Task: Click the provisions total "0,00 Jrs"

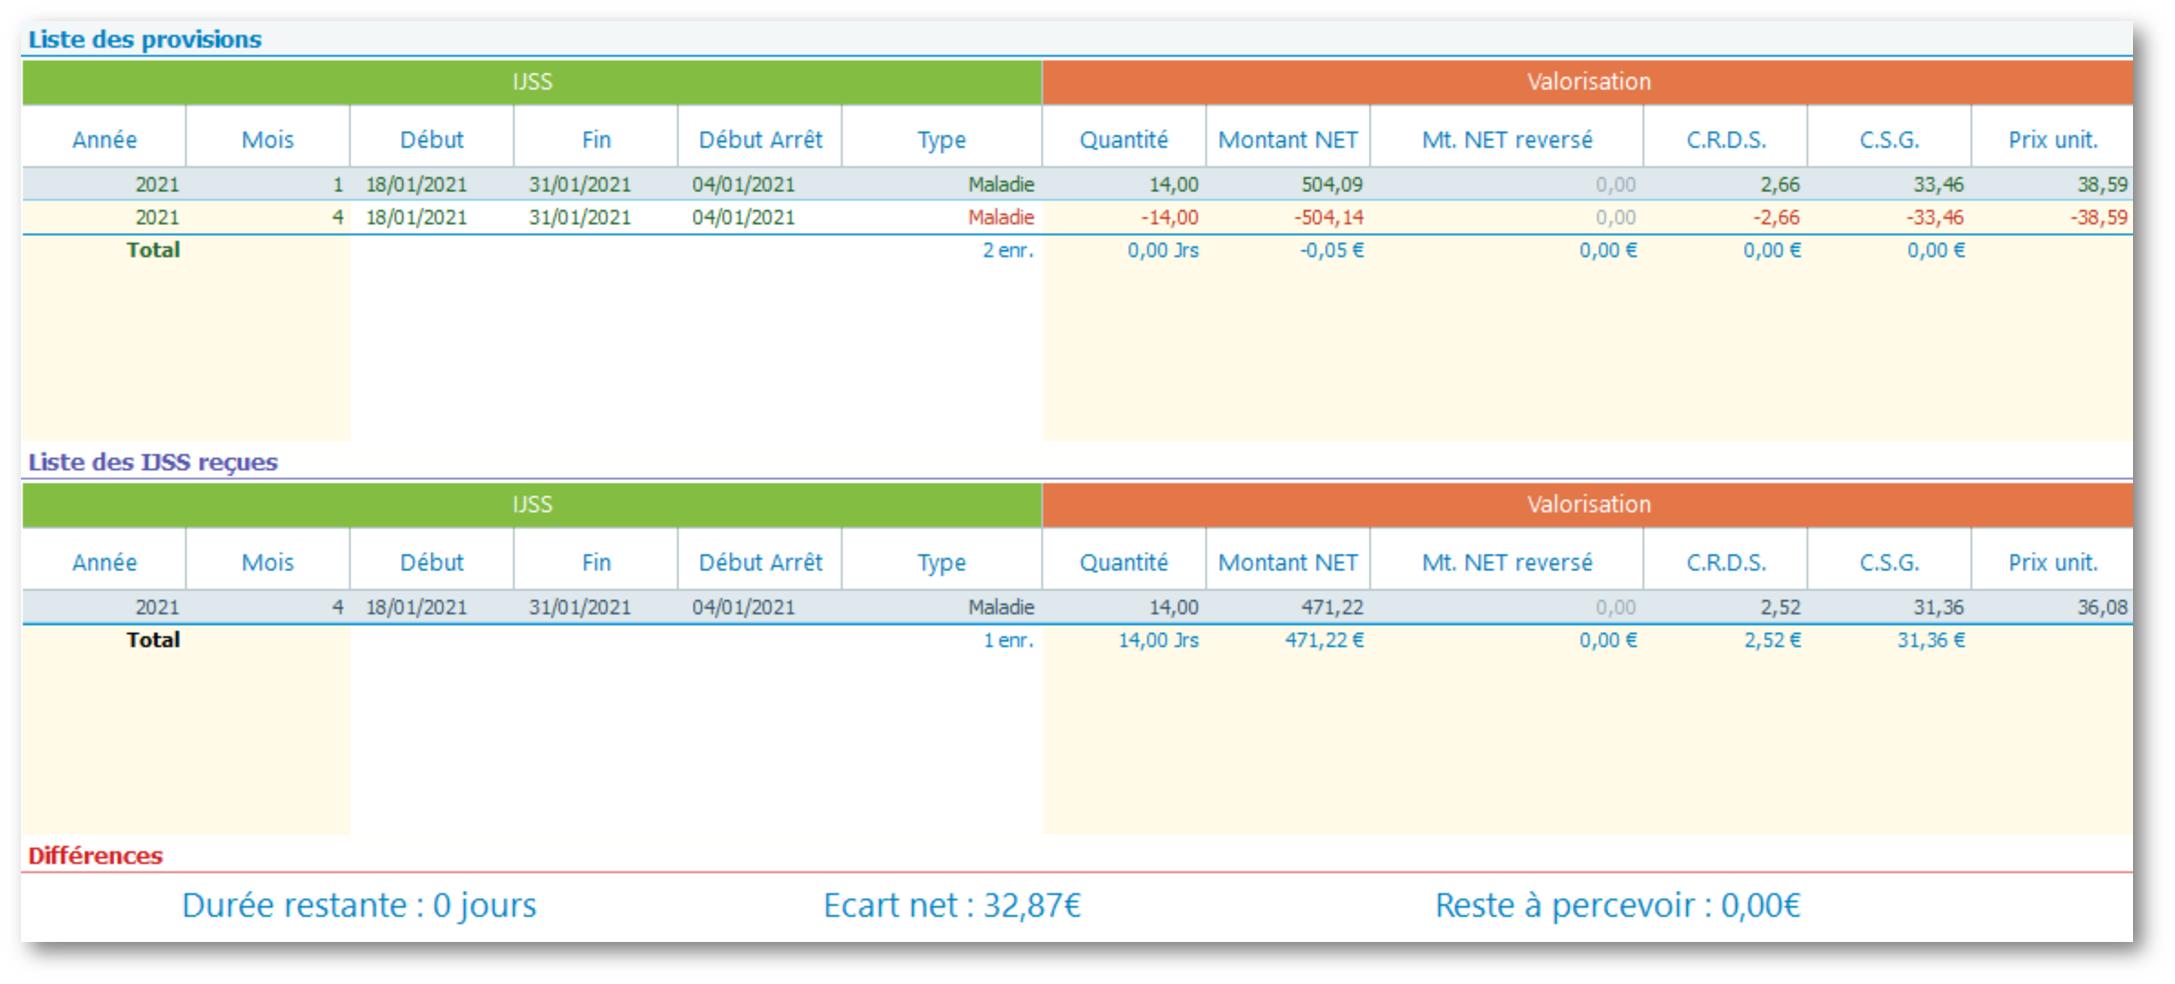Action: click(x=1163, y=251)
